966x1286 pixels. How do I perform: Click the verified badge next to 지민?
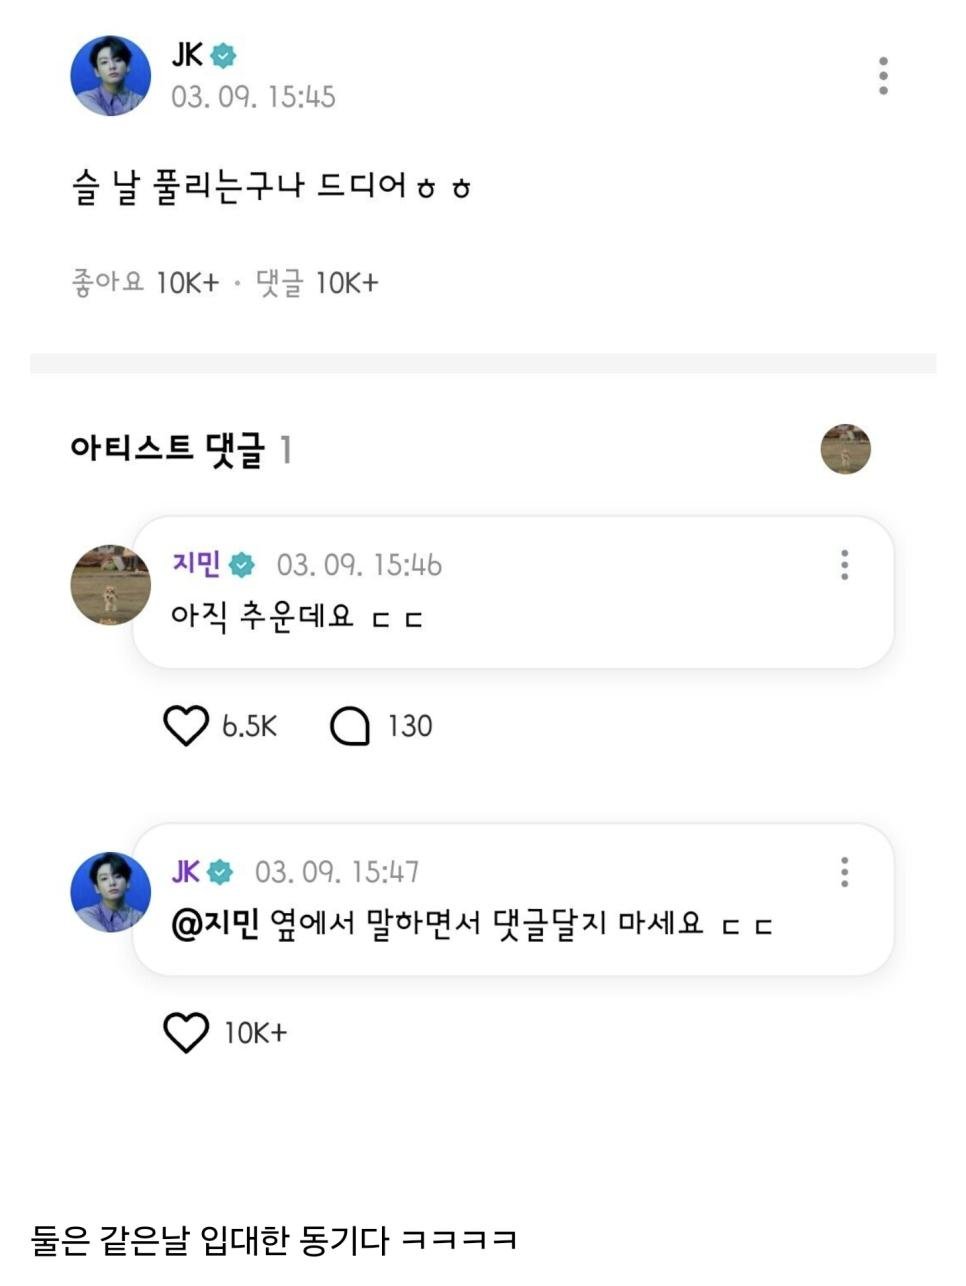(242, 565)
